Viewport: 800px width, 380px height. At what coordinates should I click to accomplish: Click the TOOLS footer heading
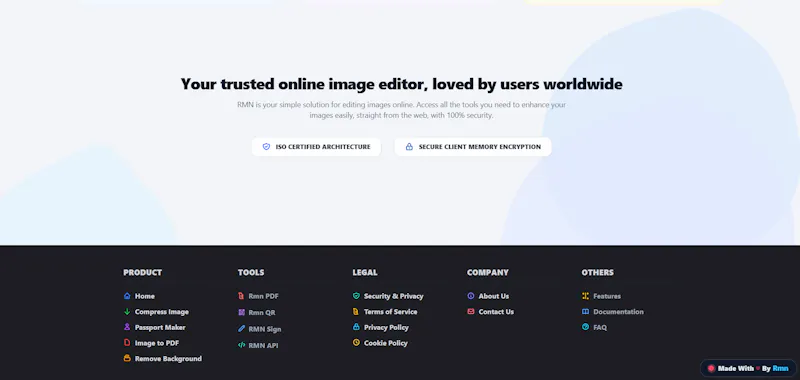[251, 272]
